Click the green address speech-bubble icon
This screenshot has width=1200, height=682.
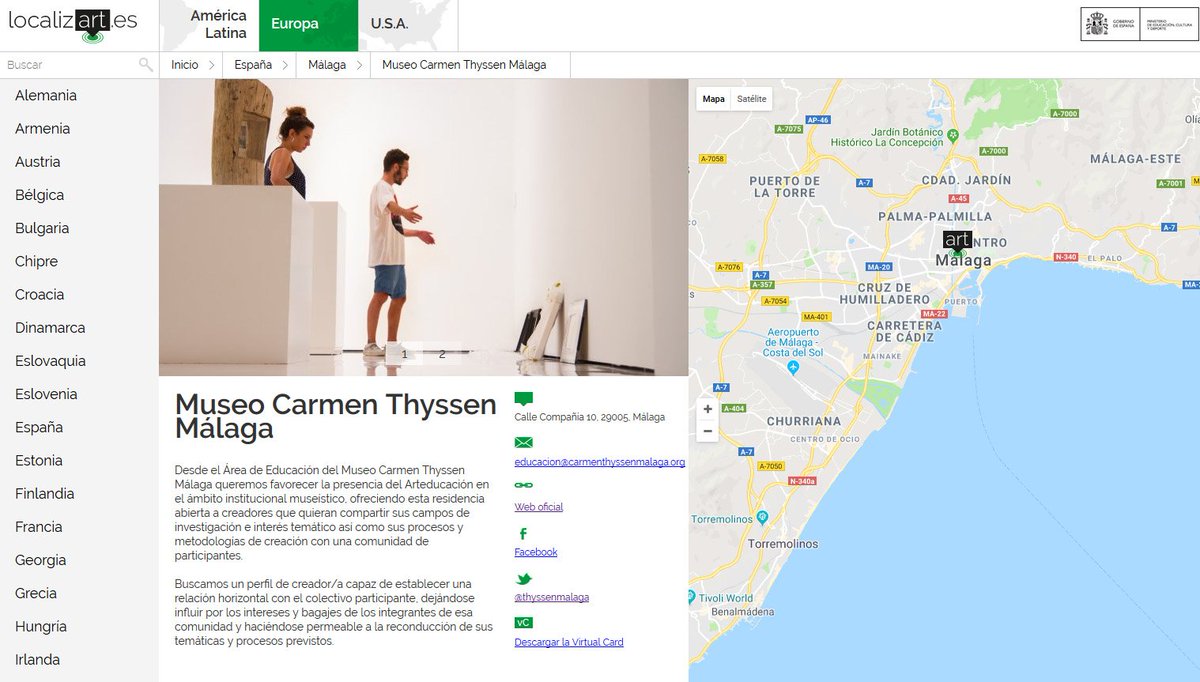coord(523,398)
